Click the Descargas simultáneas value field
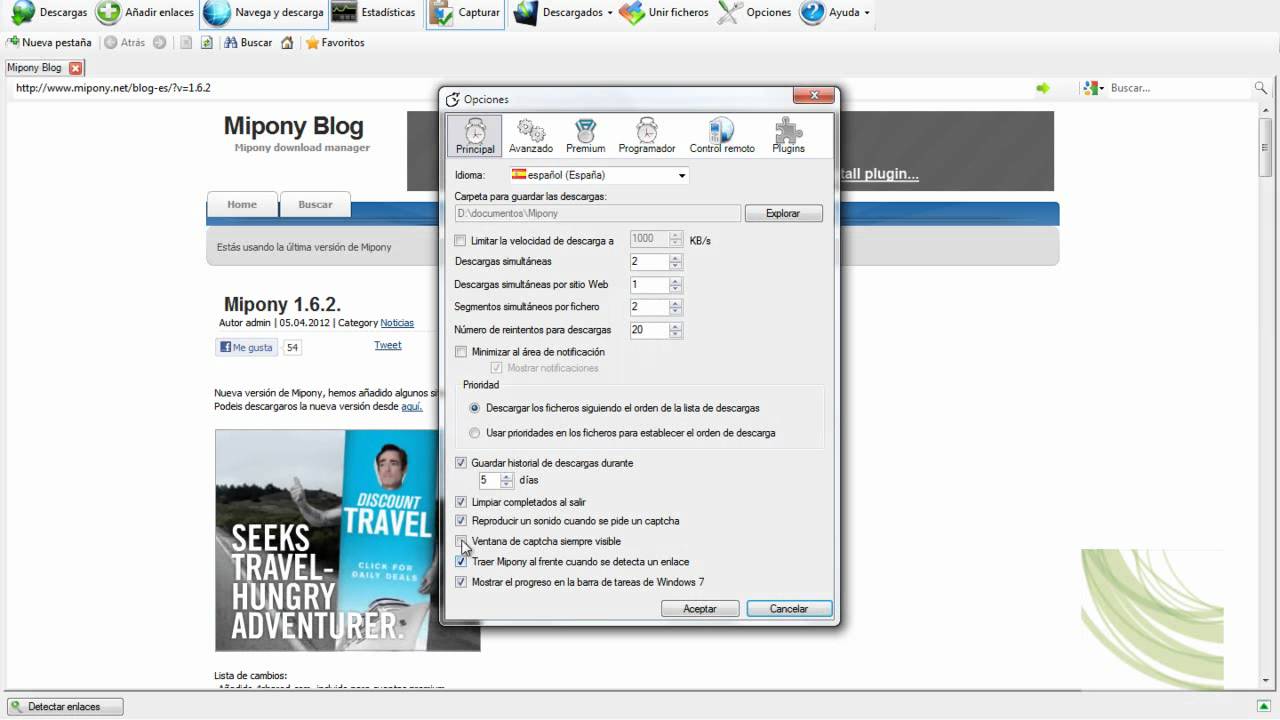This screenshot has height=720, width=1280. 649,262
